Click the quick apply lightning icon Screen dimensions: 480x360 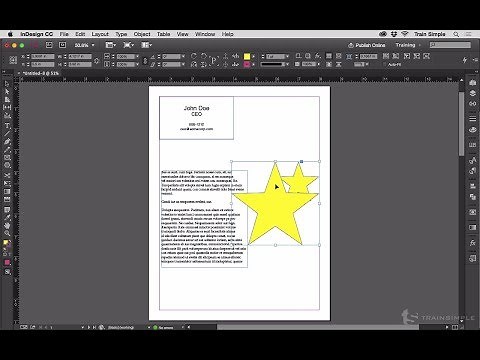465,60
